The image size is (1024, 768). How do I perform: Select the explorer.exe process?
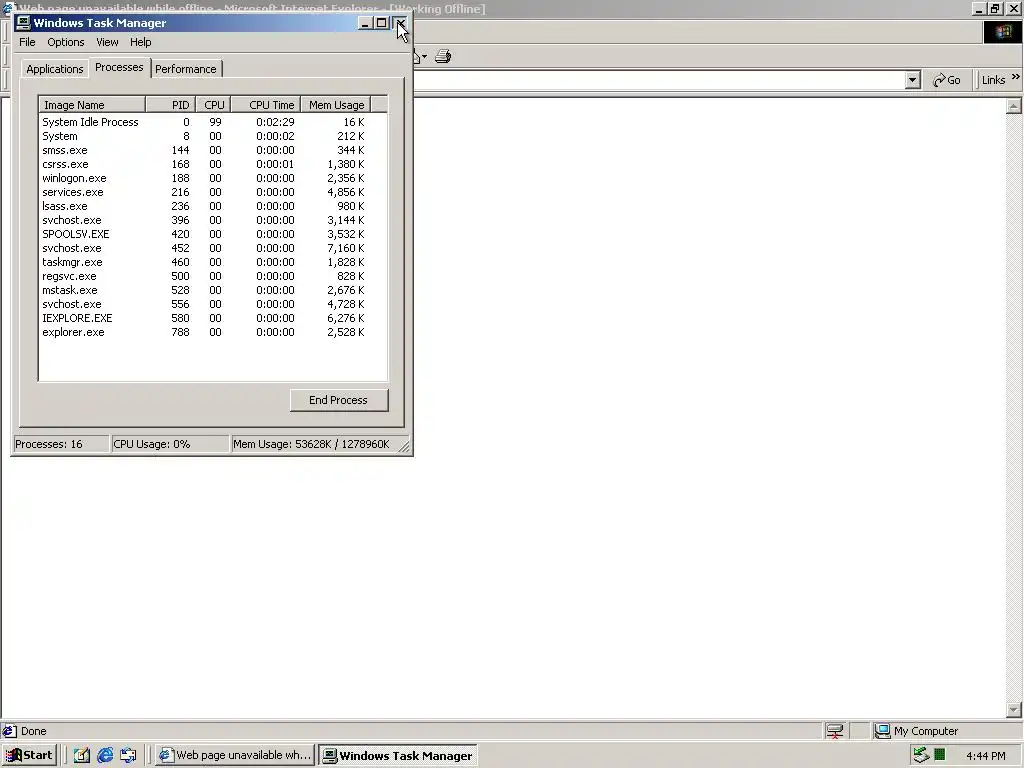point(213,332)
